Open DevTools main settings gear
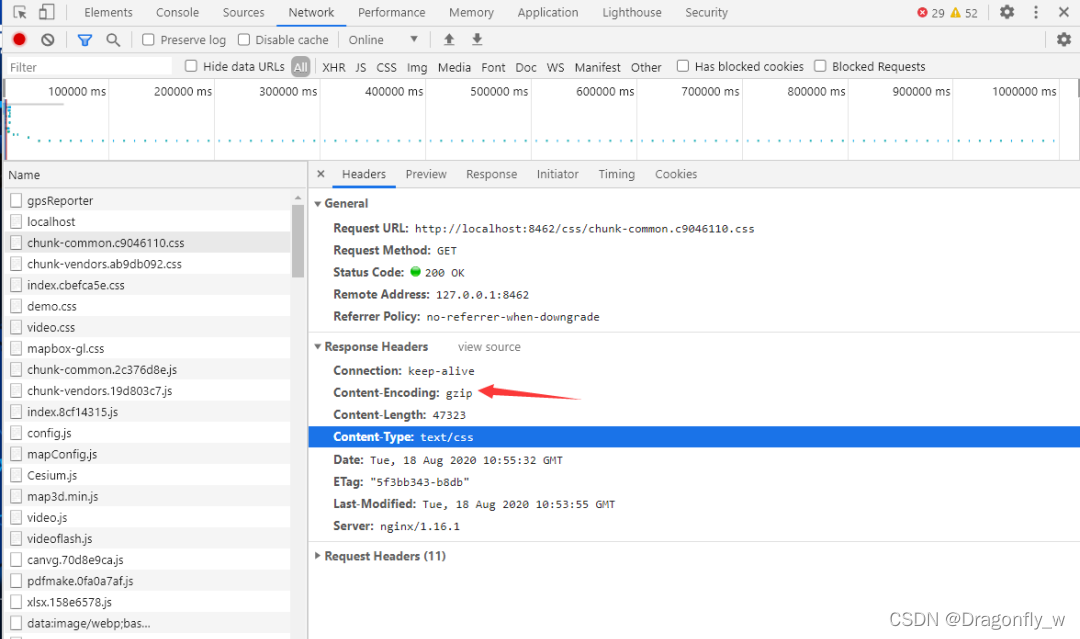The width and height of the screenshot is (1080, 639). coord(1007,12)
